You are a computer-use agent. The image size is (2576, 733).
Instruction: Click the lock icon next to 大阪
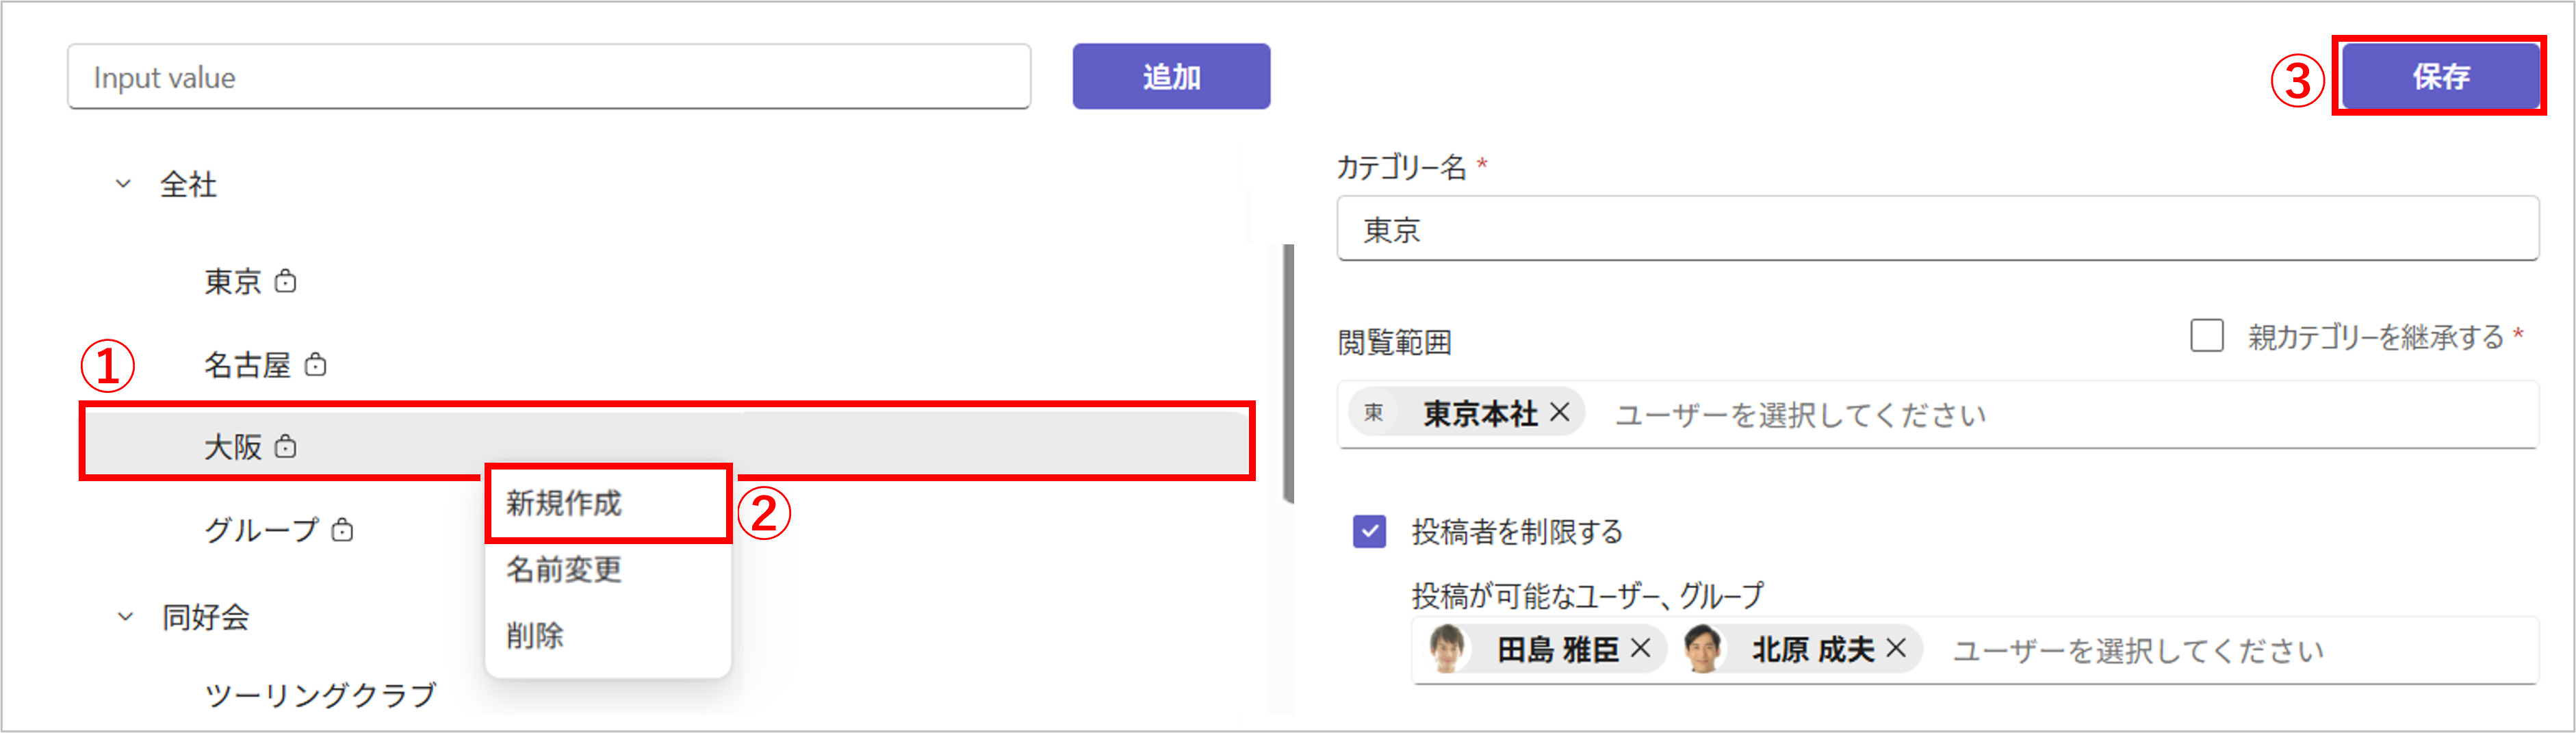coord(286,446)
